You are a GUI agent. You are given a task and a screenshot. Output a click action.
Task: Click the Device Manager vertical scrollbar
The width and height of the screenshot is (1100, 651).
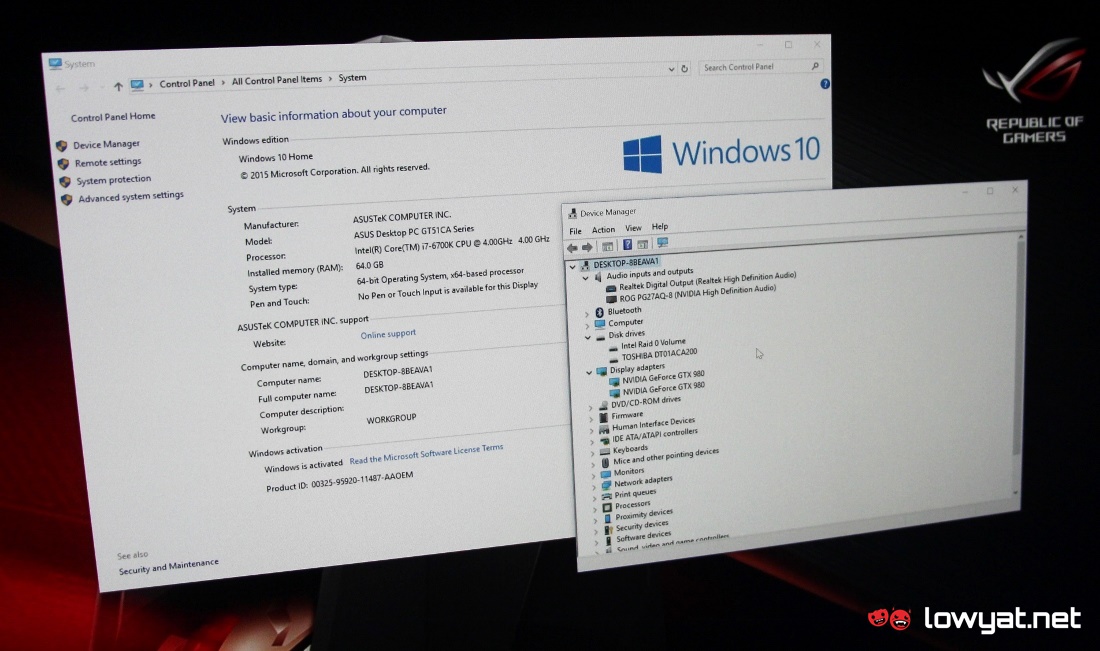click(1017, 350)
